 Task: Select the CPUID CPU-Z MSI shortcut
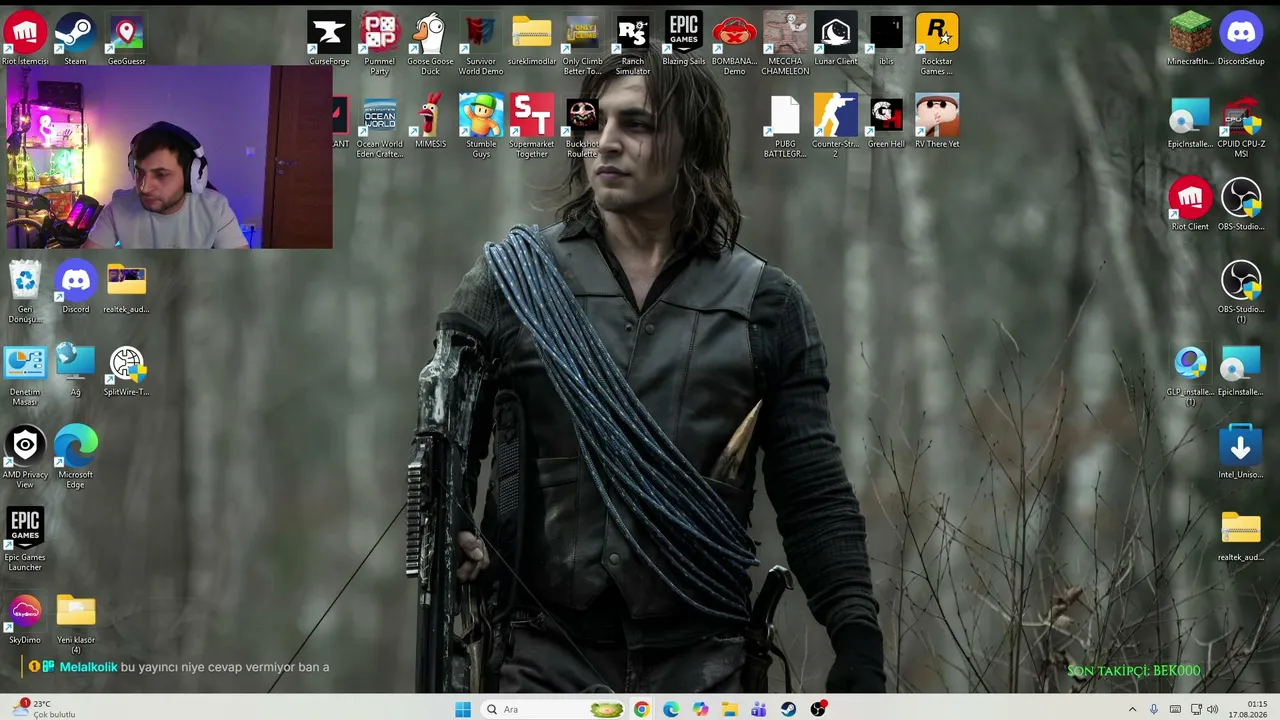click(1241, 127)
